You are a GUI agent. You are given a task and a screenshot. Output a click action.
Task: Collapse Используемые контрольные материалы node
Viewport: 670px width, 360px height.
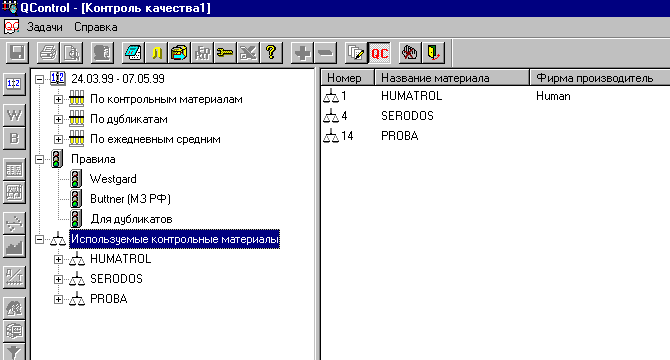click(x=39, y=239)
